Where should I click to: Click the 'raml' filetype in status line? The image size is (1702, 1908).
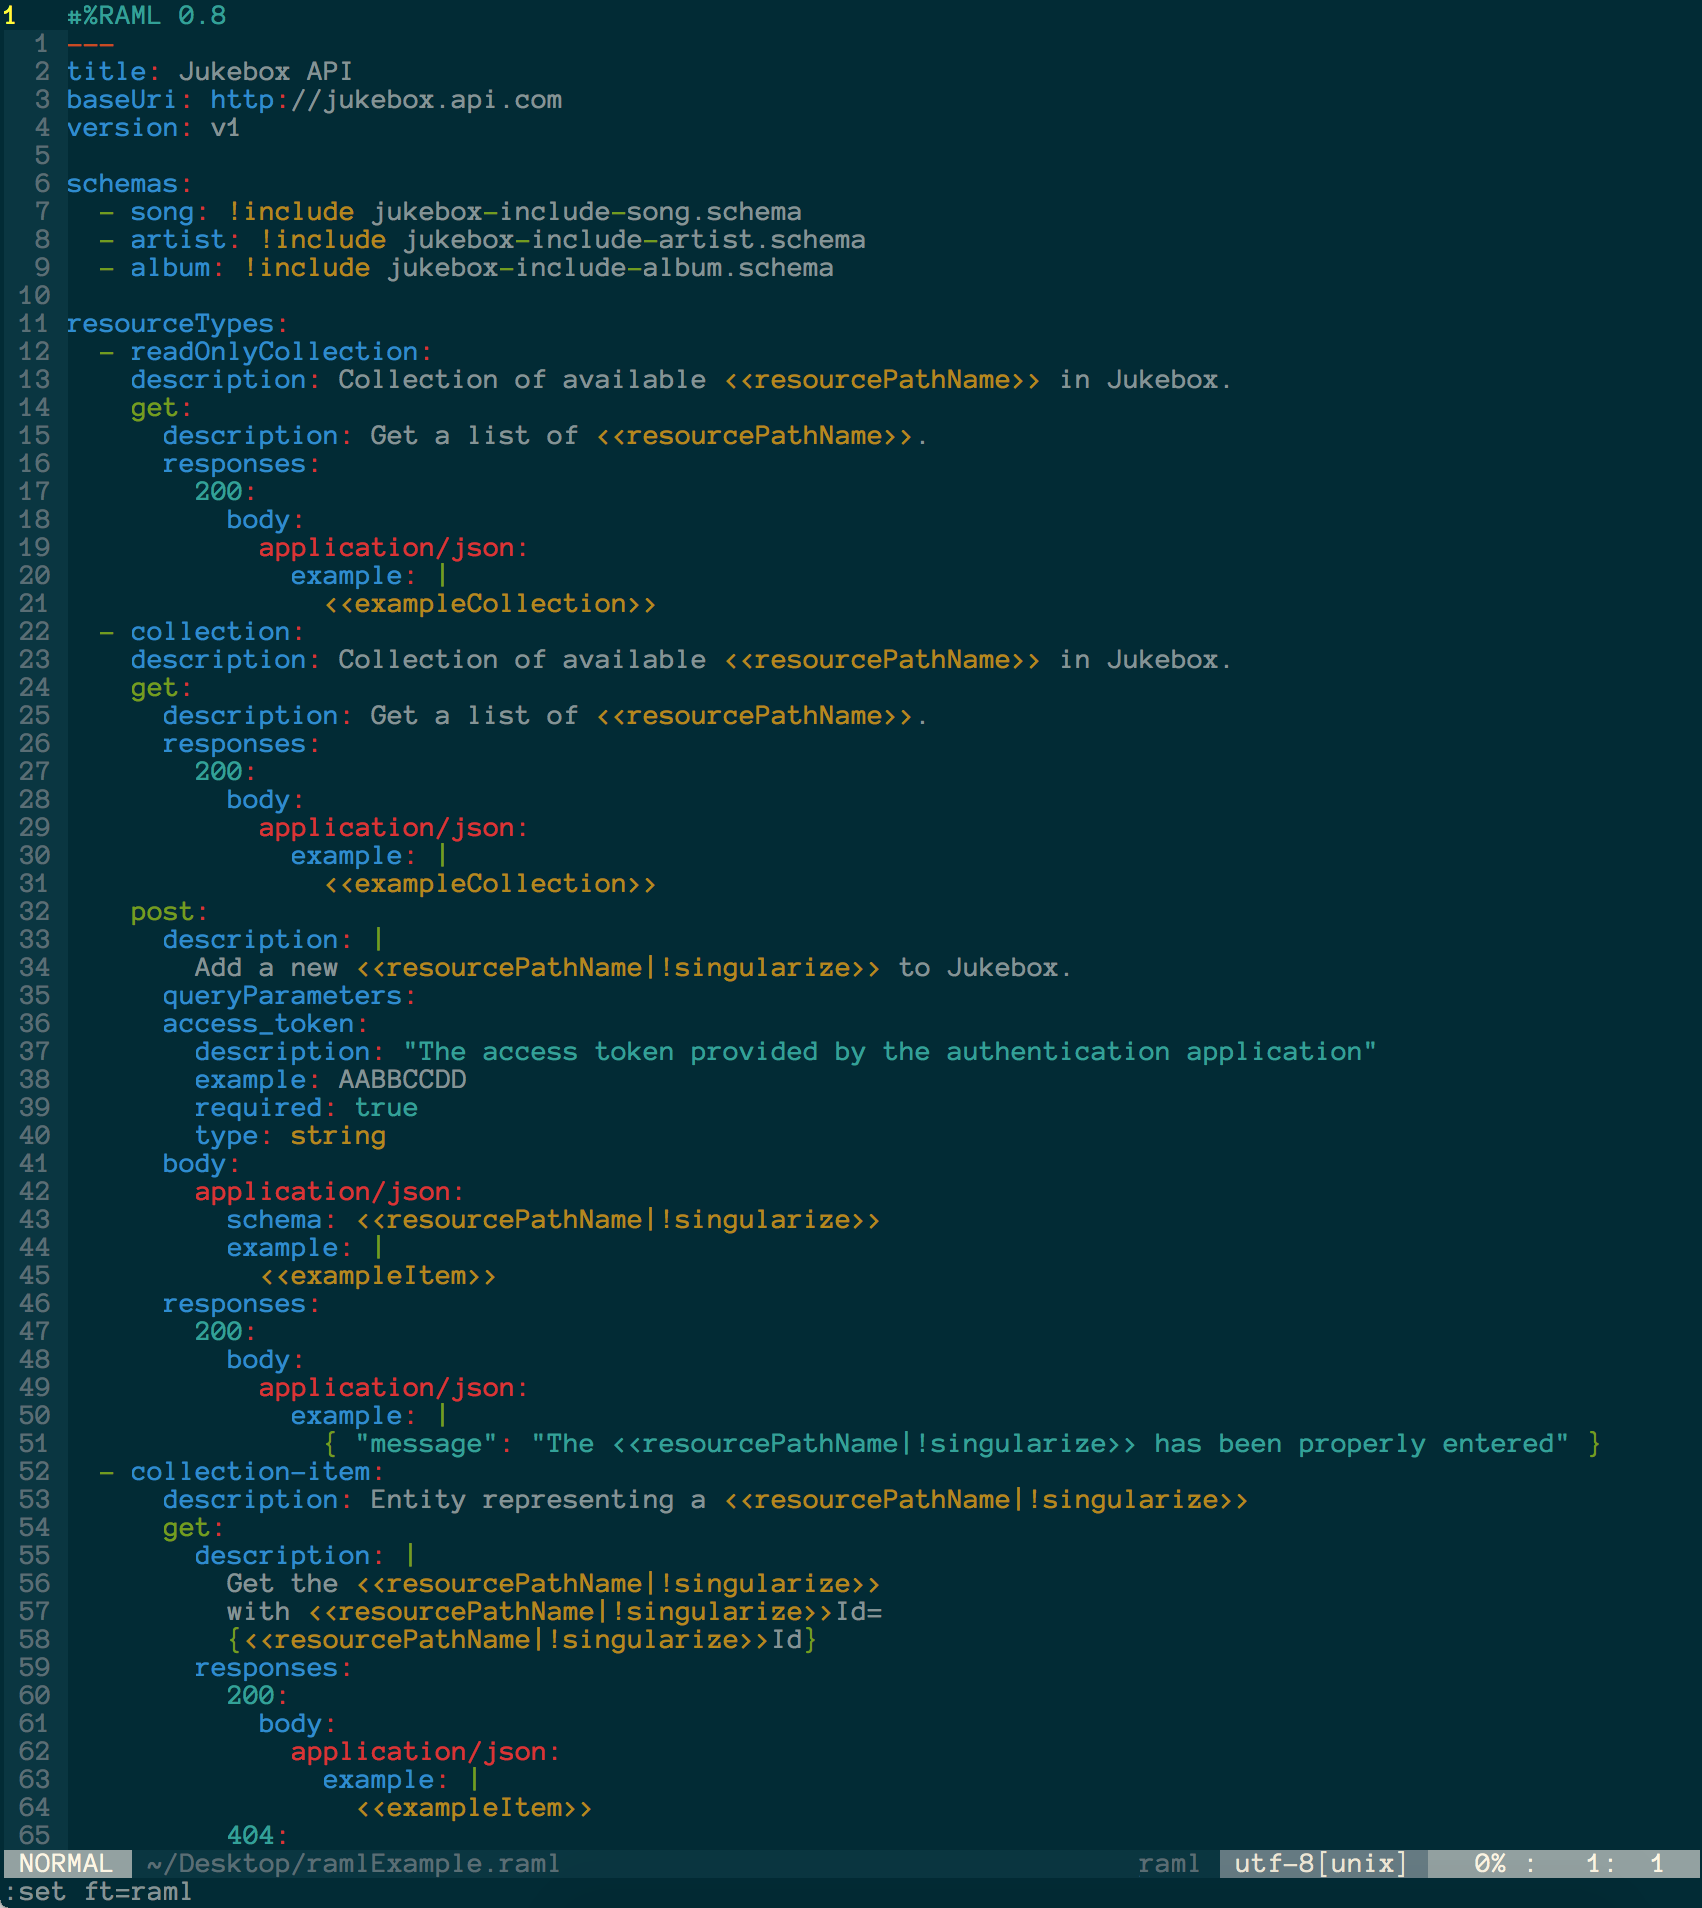[1169, 1863]
